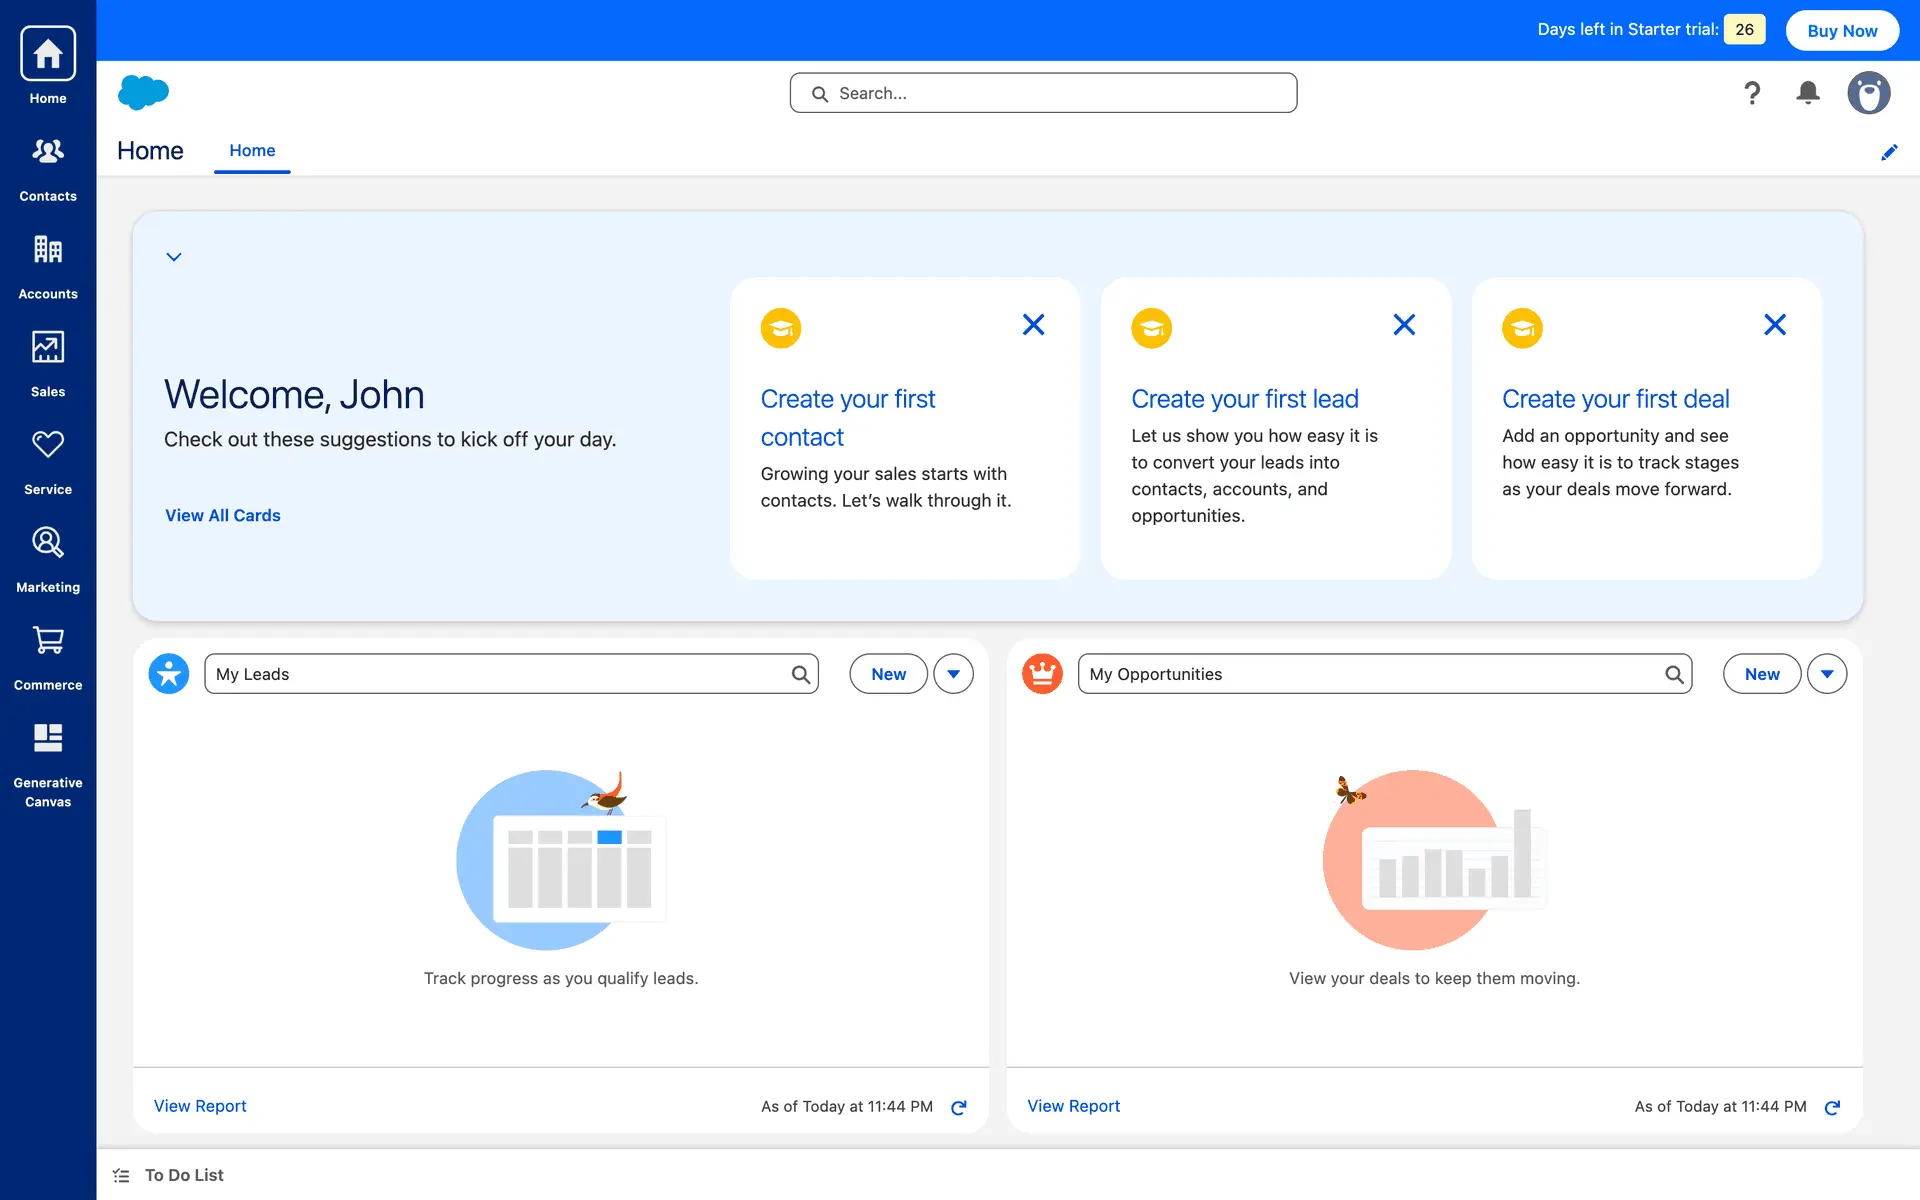1920x1200 pixels.
Task: Click View All Cards link
Action: point(222,515)
